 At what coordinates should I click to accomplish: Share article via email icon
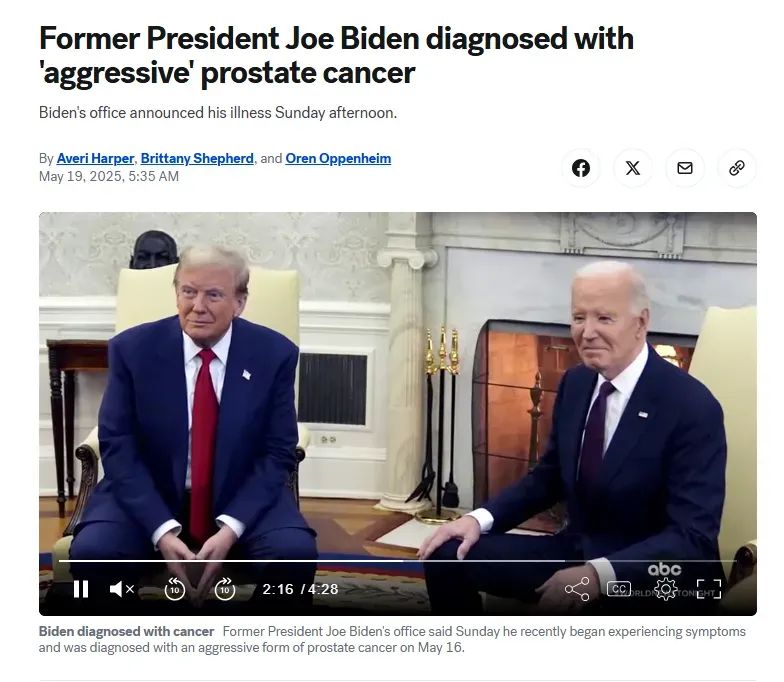(684, 168)
